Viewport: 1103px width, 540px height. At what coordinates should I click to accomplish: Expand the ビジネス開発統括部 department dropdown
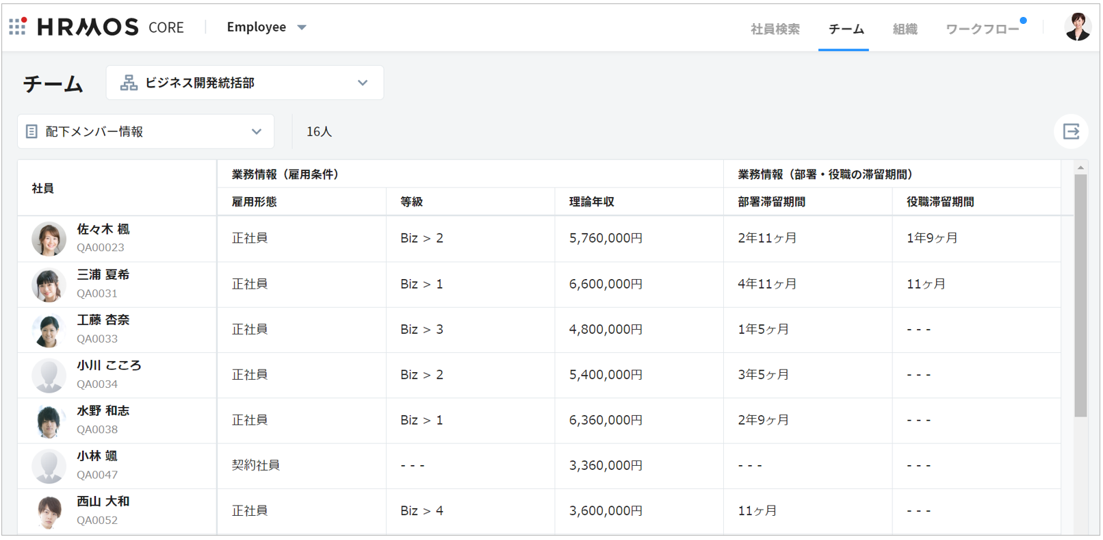pyautogui.click(x=362, y=83)
